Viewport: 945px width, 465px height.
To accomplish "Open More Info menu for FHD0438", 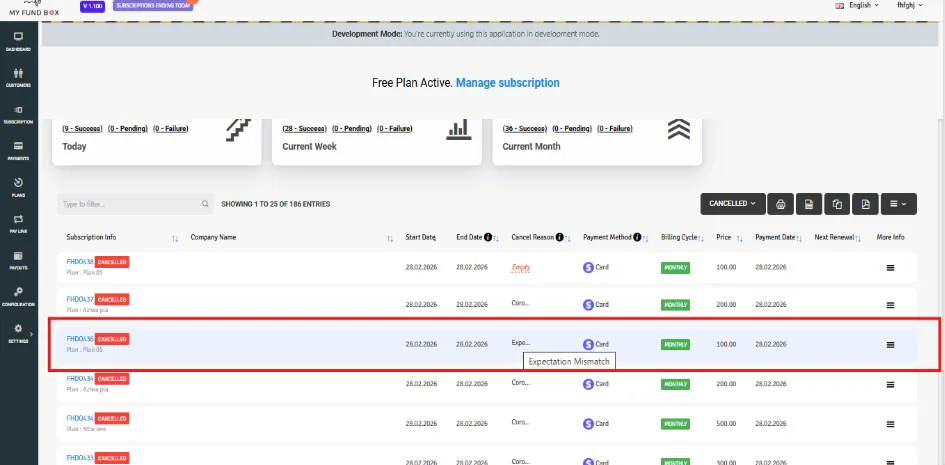I will pos(890,267).
